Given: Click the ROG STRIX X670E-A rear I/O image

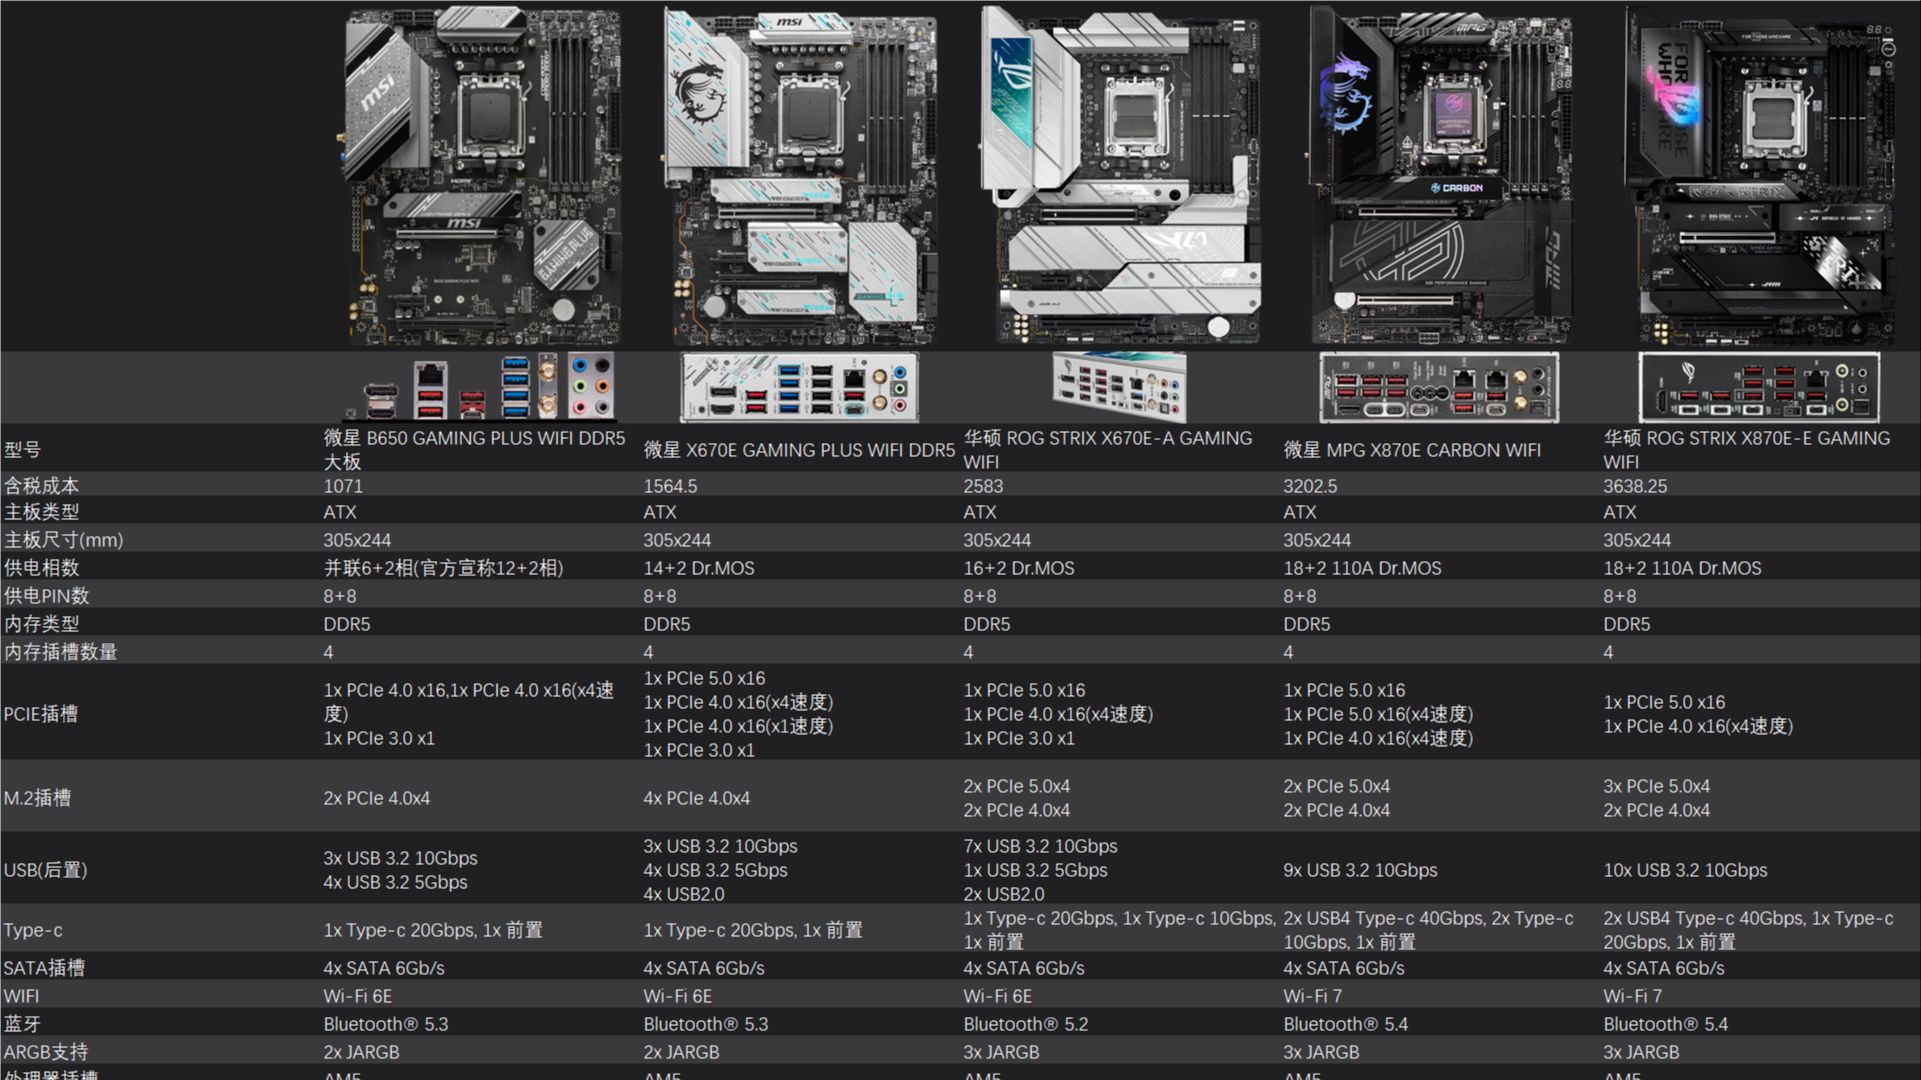Looking at the screenshot, I should [1120, 386].
